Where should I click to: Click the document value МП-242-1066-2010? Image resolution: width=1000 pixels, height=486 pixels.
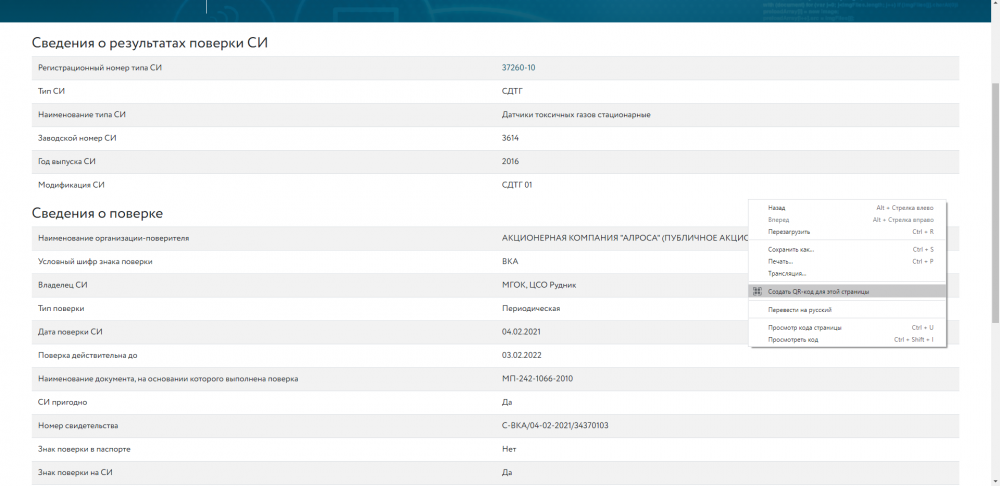point(537,379)
